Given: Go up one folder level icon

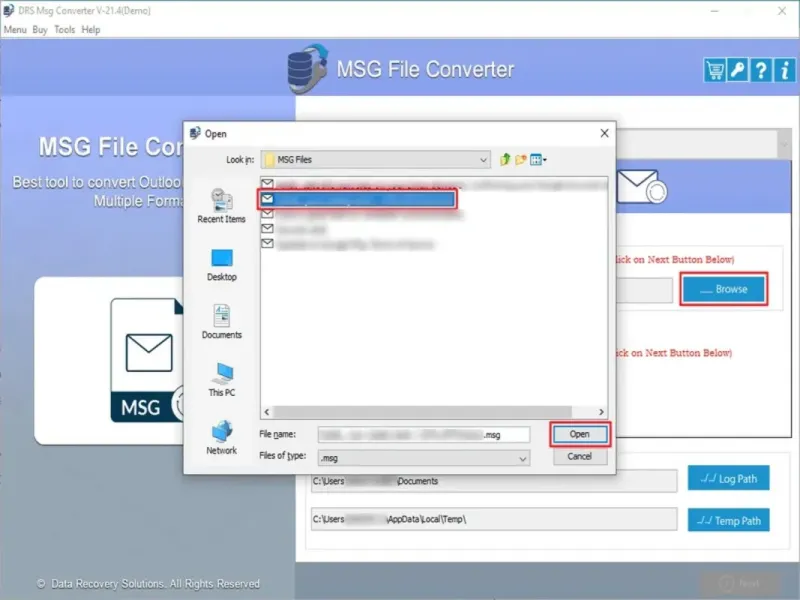Looking at the screenshot, I should click(505, 160).
